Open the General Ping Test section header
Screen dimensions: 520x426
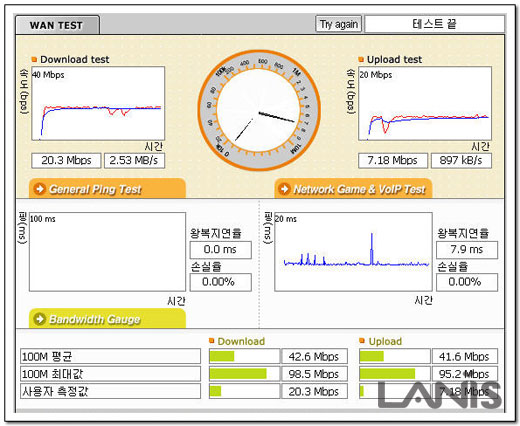[107, 188]
